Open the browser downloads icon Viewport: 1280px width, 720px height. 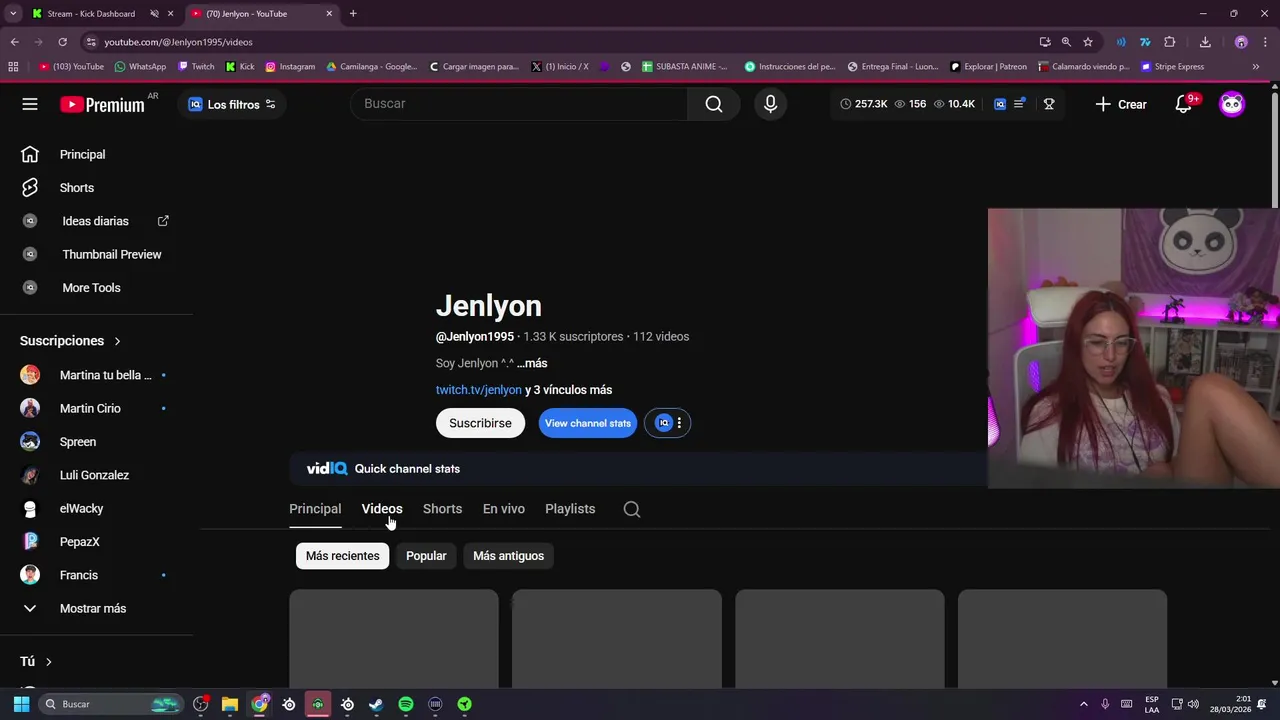[1205, 42]
